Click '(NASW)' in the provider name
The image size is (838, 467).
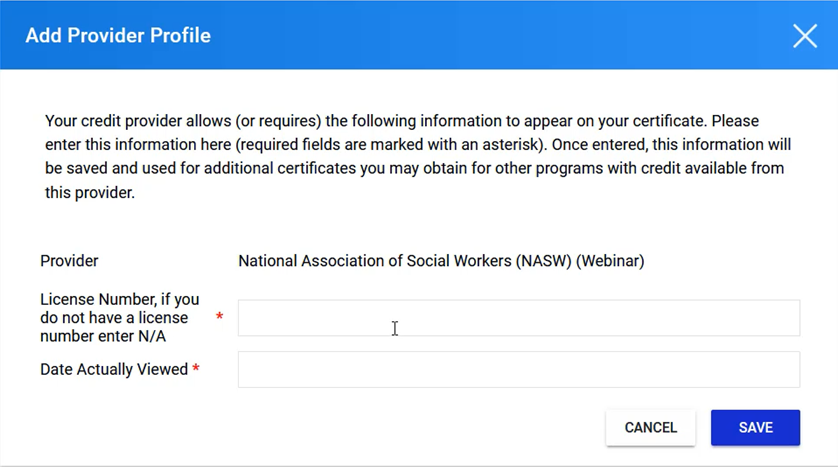[x=544, y=261]
